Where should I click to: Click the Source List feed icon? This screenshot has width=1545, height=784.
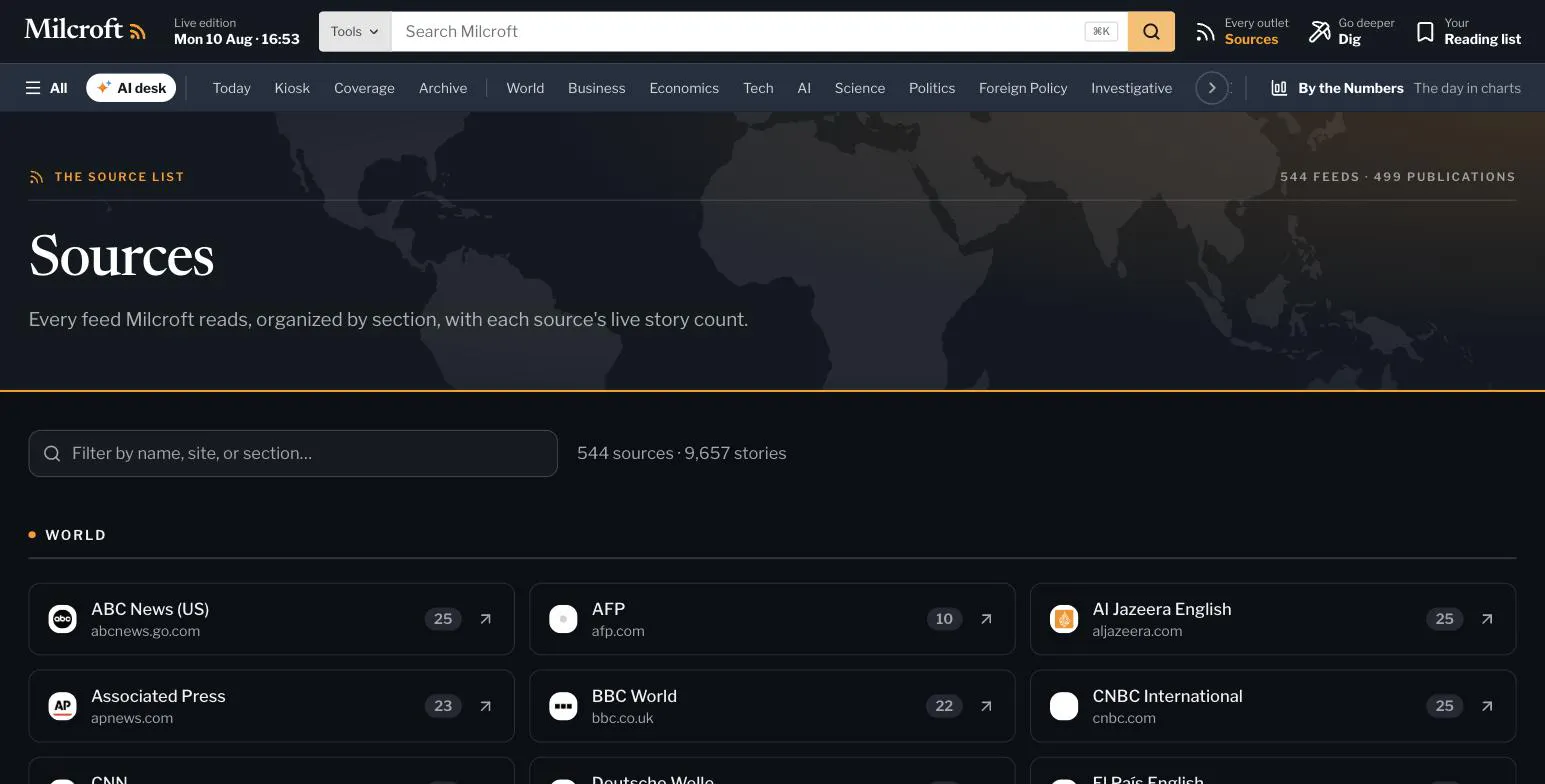(x=37, y=177)
